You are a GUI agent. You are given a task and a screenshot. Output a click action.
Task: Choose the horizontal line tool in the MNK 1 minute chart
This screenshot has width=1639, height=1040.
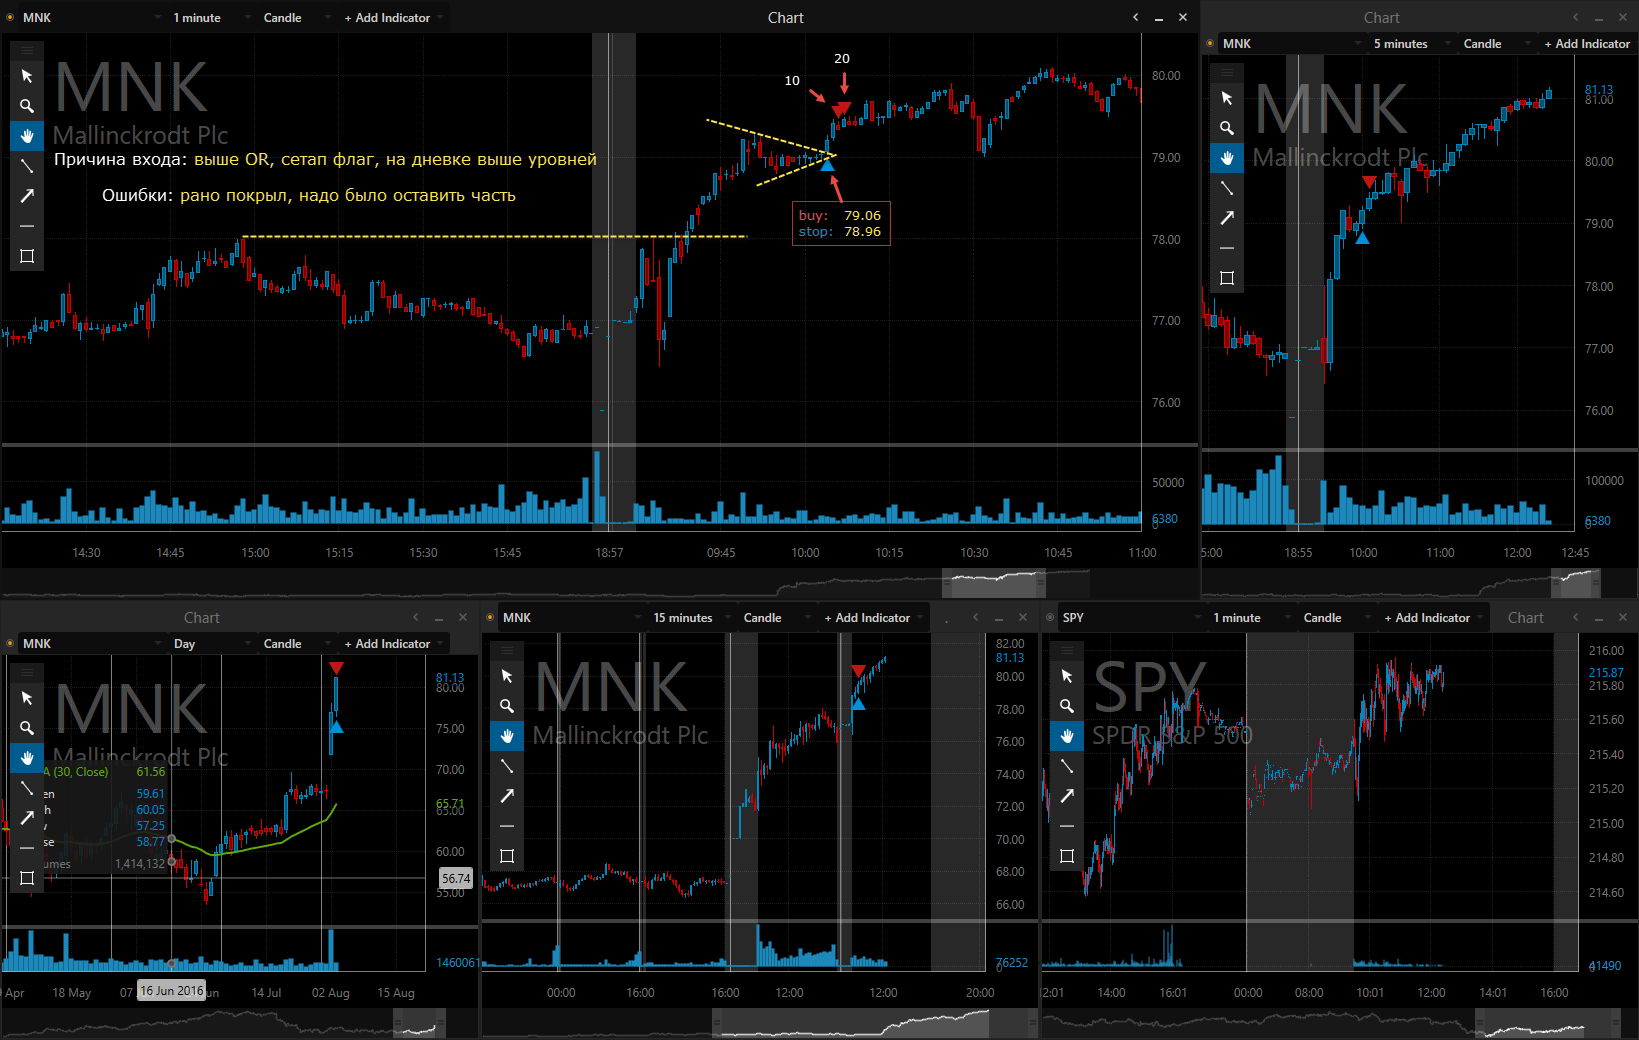(27, 226)
